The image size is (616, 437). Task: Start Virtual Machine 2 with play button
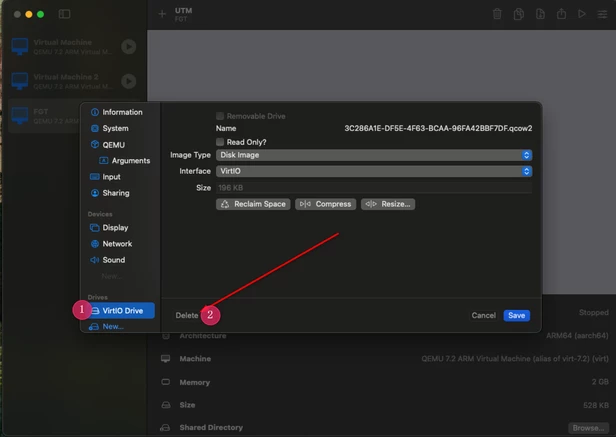click(x=128, y=81)
